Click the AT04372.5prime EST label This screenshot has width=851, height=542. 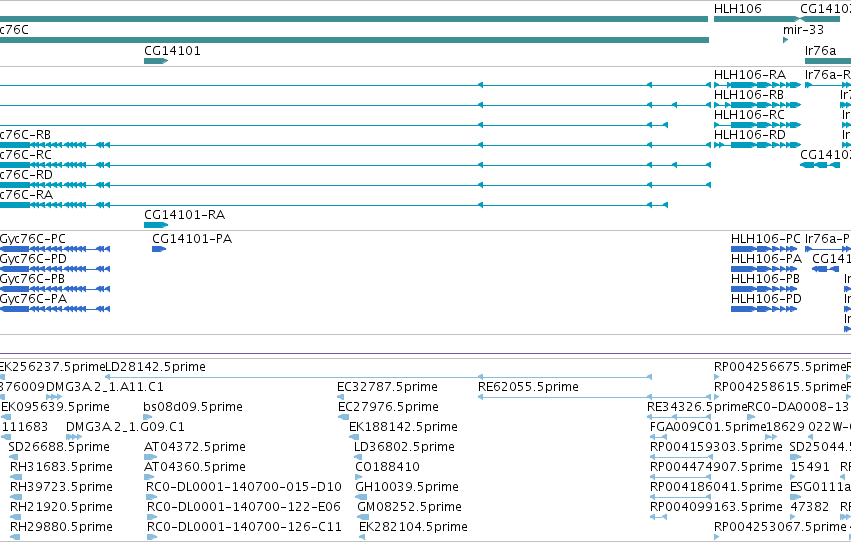(195, 447)
